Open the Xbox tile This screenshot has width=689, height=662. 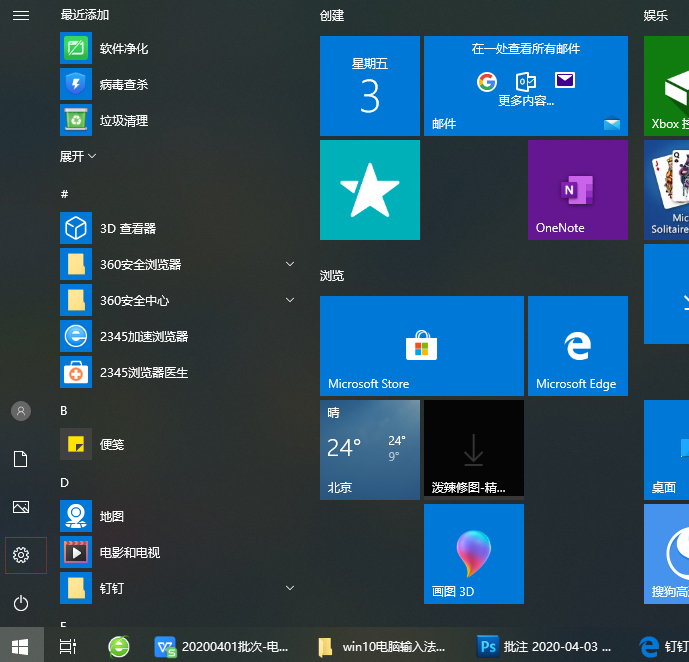667,86
